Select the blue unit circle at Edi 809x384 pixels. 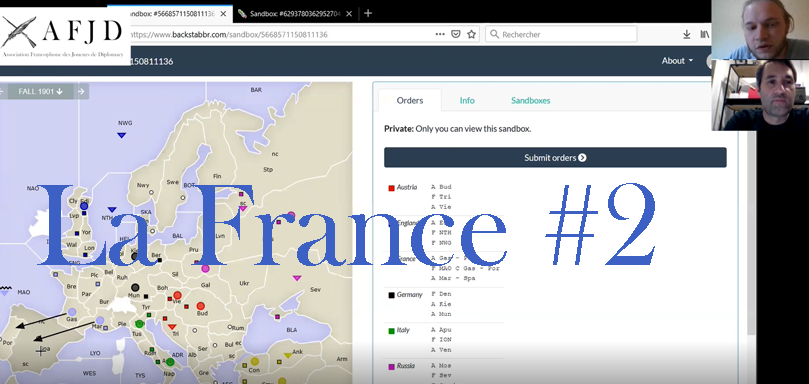84,206
